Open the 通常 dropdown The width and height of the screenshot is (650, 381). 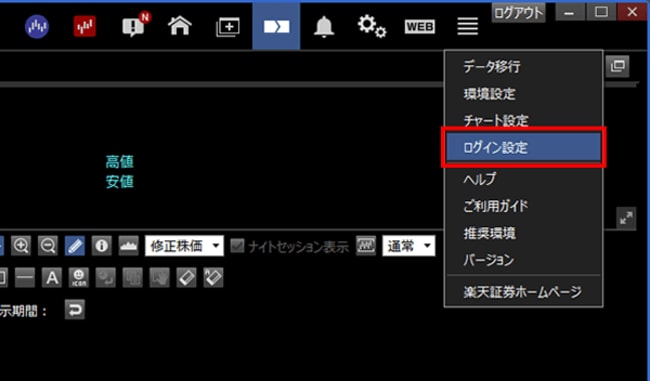(x=408, y=246)
